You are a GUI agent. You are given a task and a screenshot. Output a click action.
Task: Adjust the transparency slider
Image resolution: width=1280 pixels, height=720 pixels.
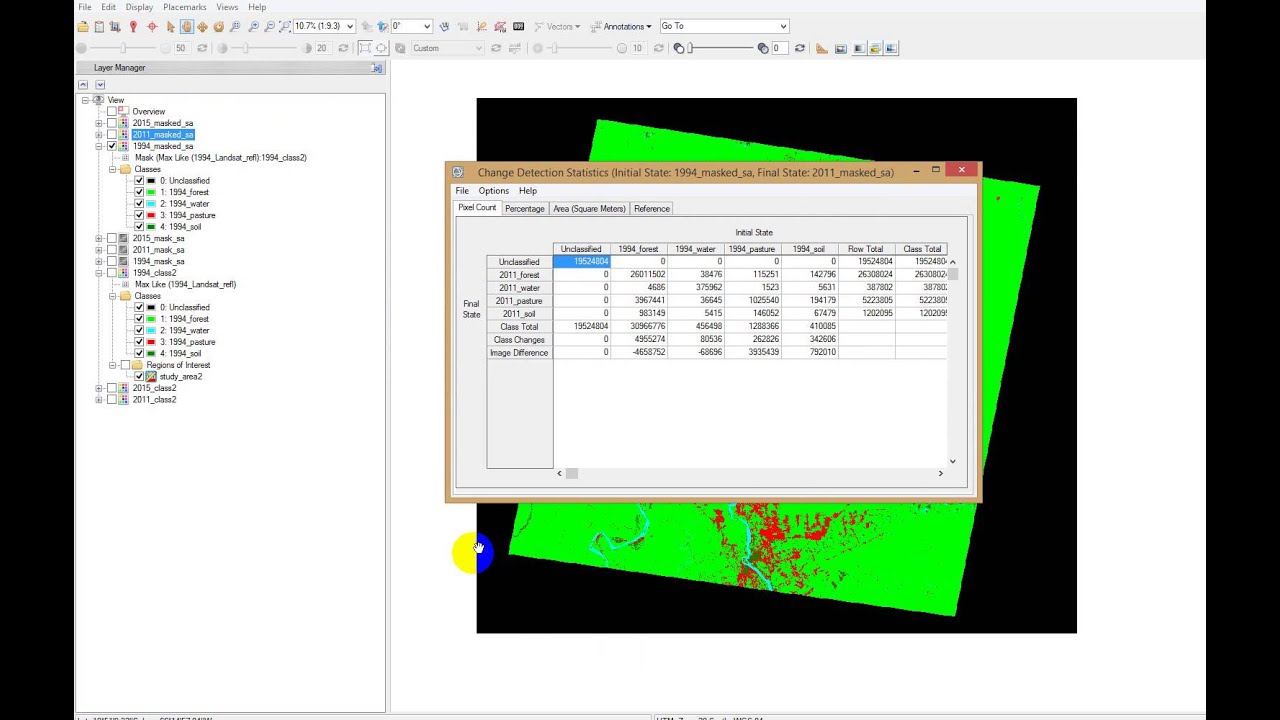point(719,48)
